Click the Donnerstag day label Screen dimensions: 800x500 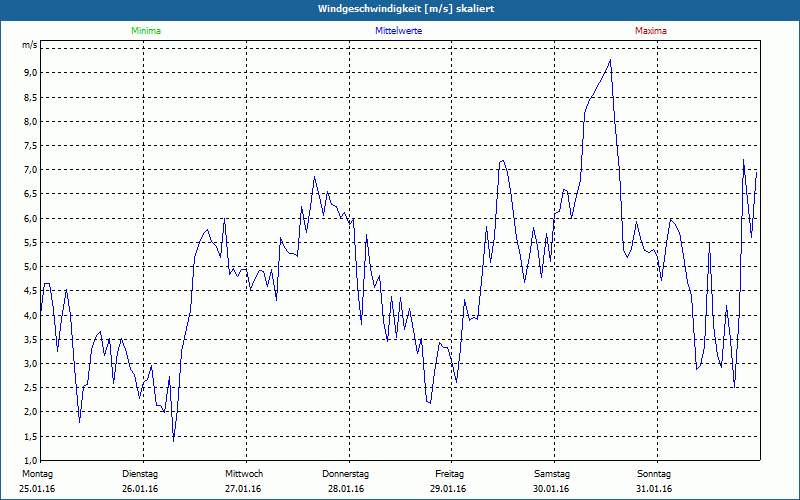tap(345, 474)
